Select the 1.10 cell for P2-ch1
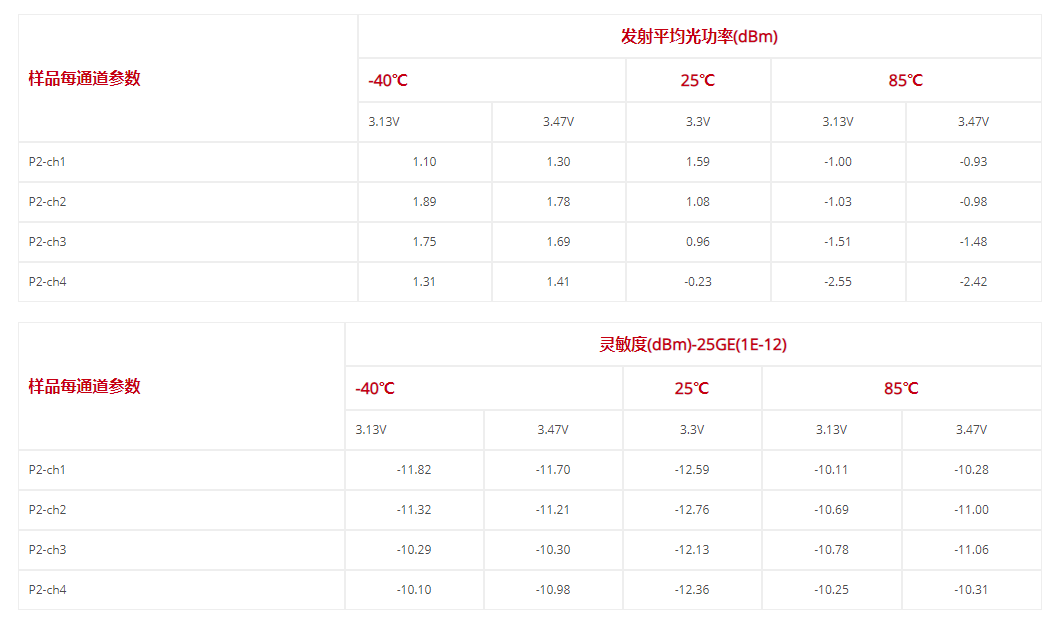This screenshot has height=619, width=1060. click(424, 162)
